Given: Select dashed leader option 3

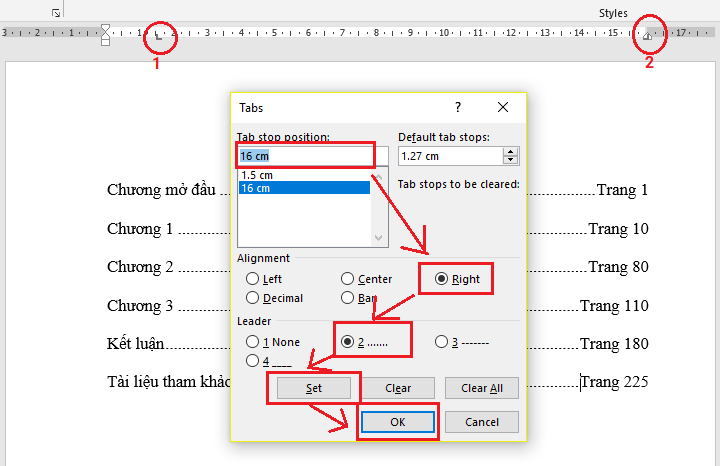Looking at the screenshot, I should (x=442, y=342).
